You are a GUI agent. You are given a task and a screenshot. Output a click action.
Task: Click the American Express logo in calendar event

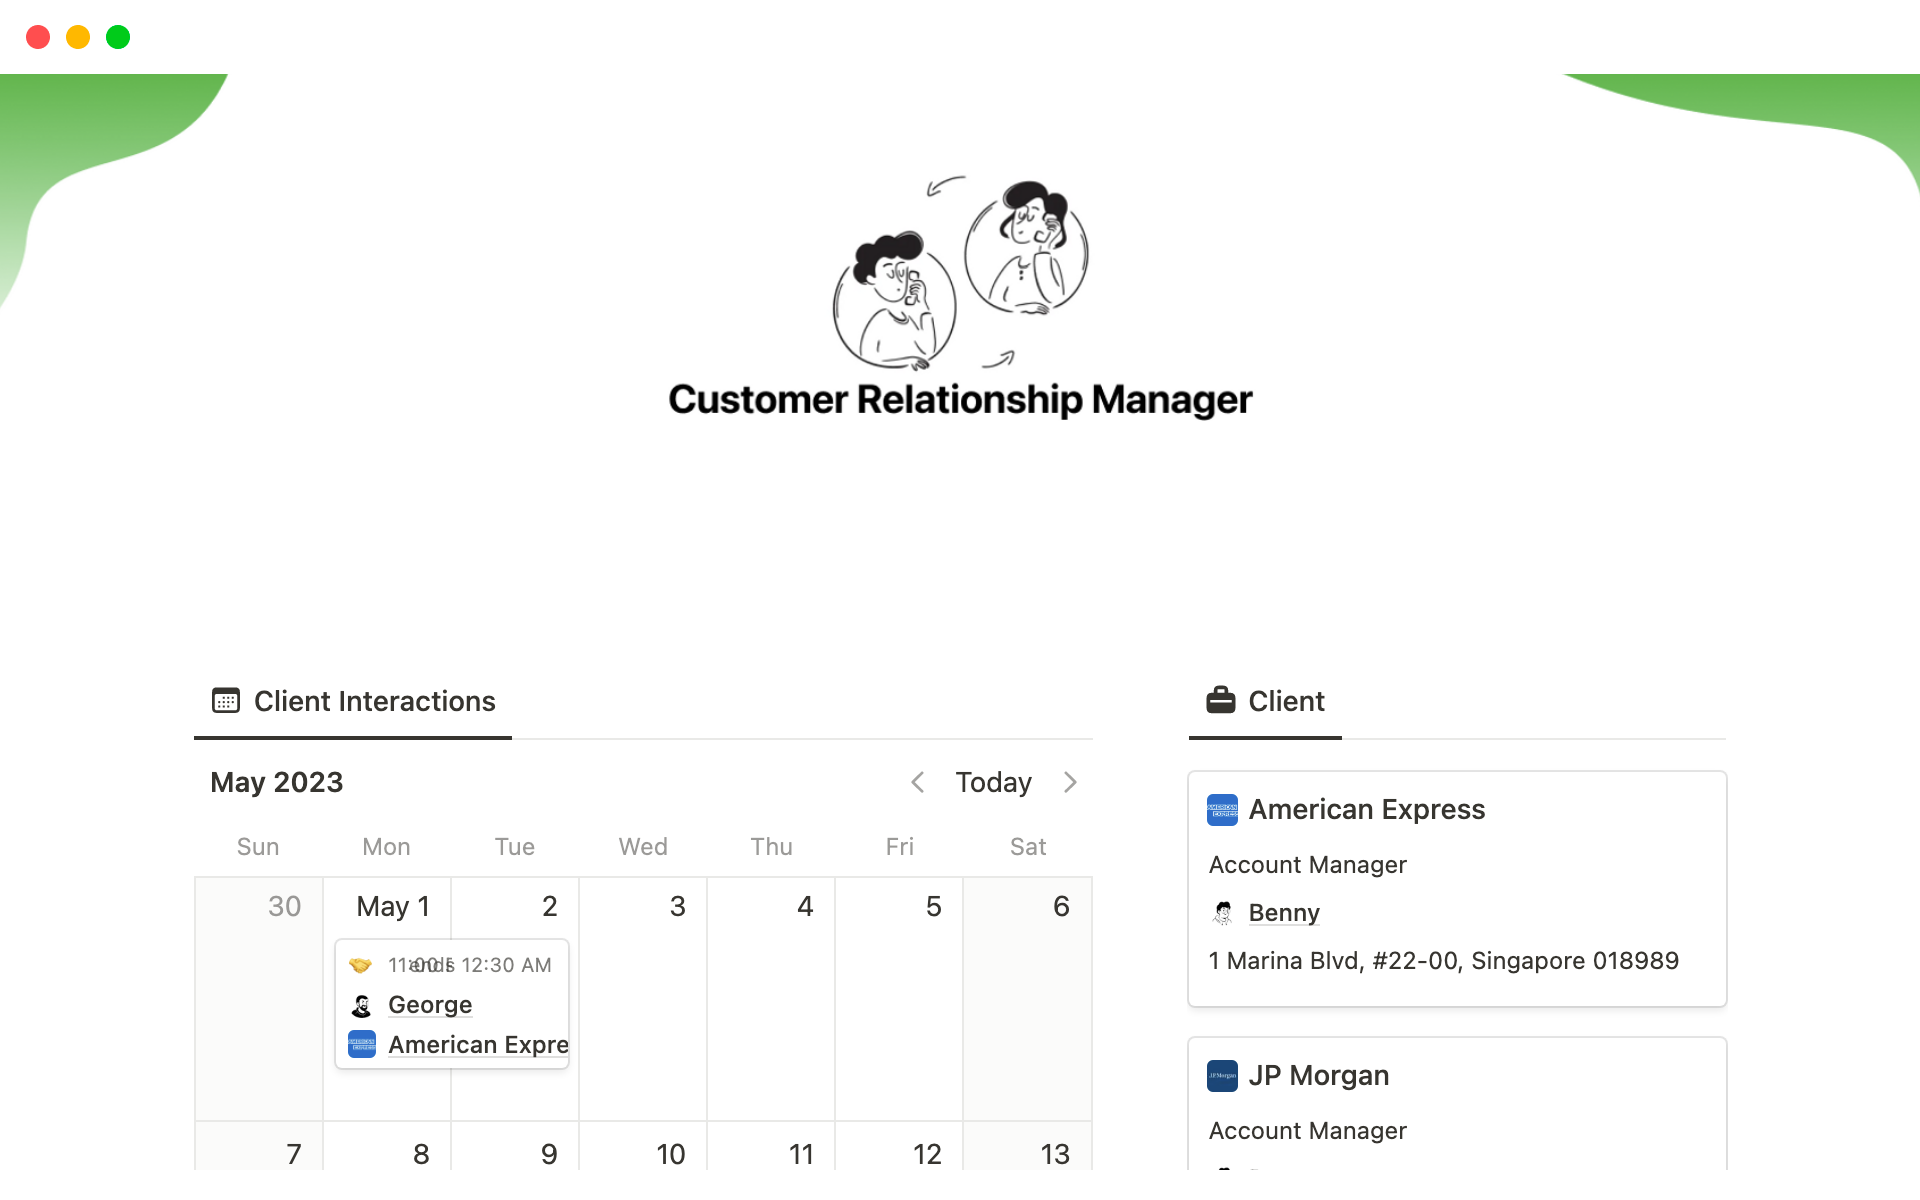pyautogui.click(x=362, y=1045)
